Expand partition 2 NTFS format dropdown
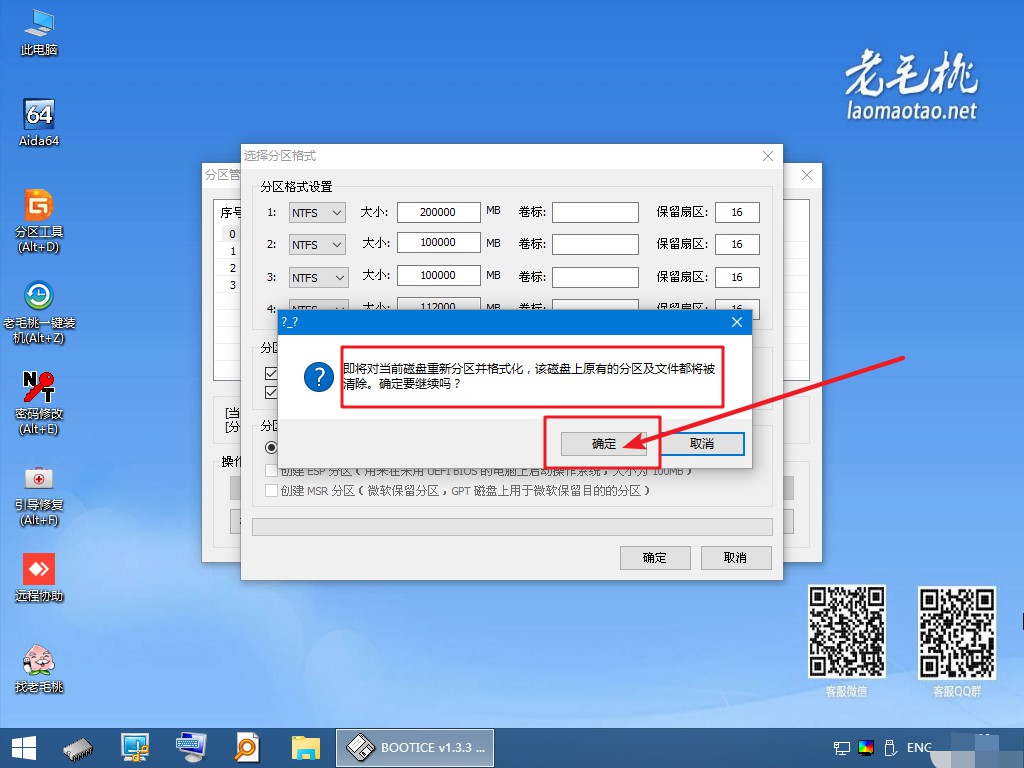 [317, 244]
